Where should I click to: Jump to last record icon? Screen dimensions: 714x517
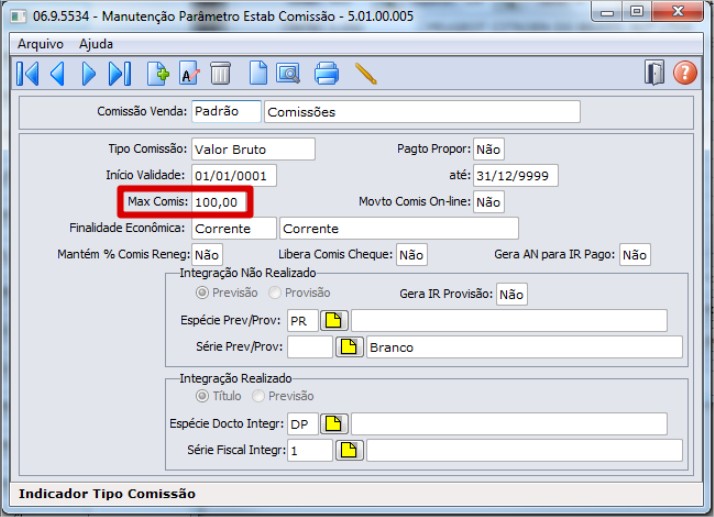(120, 73)
